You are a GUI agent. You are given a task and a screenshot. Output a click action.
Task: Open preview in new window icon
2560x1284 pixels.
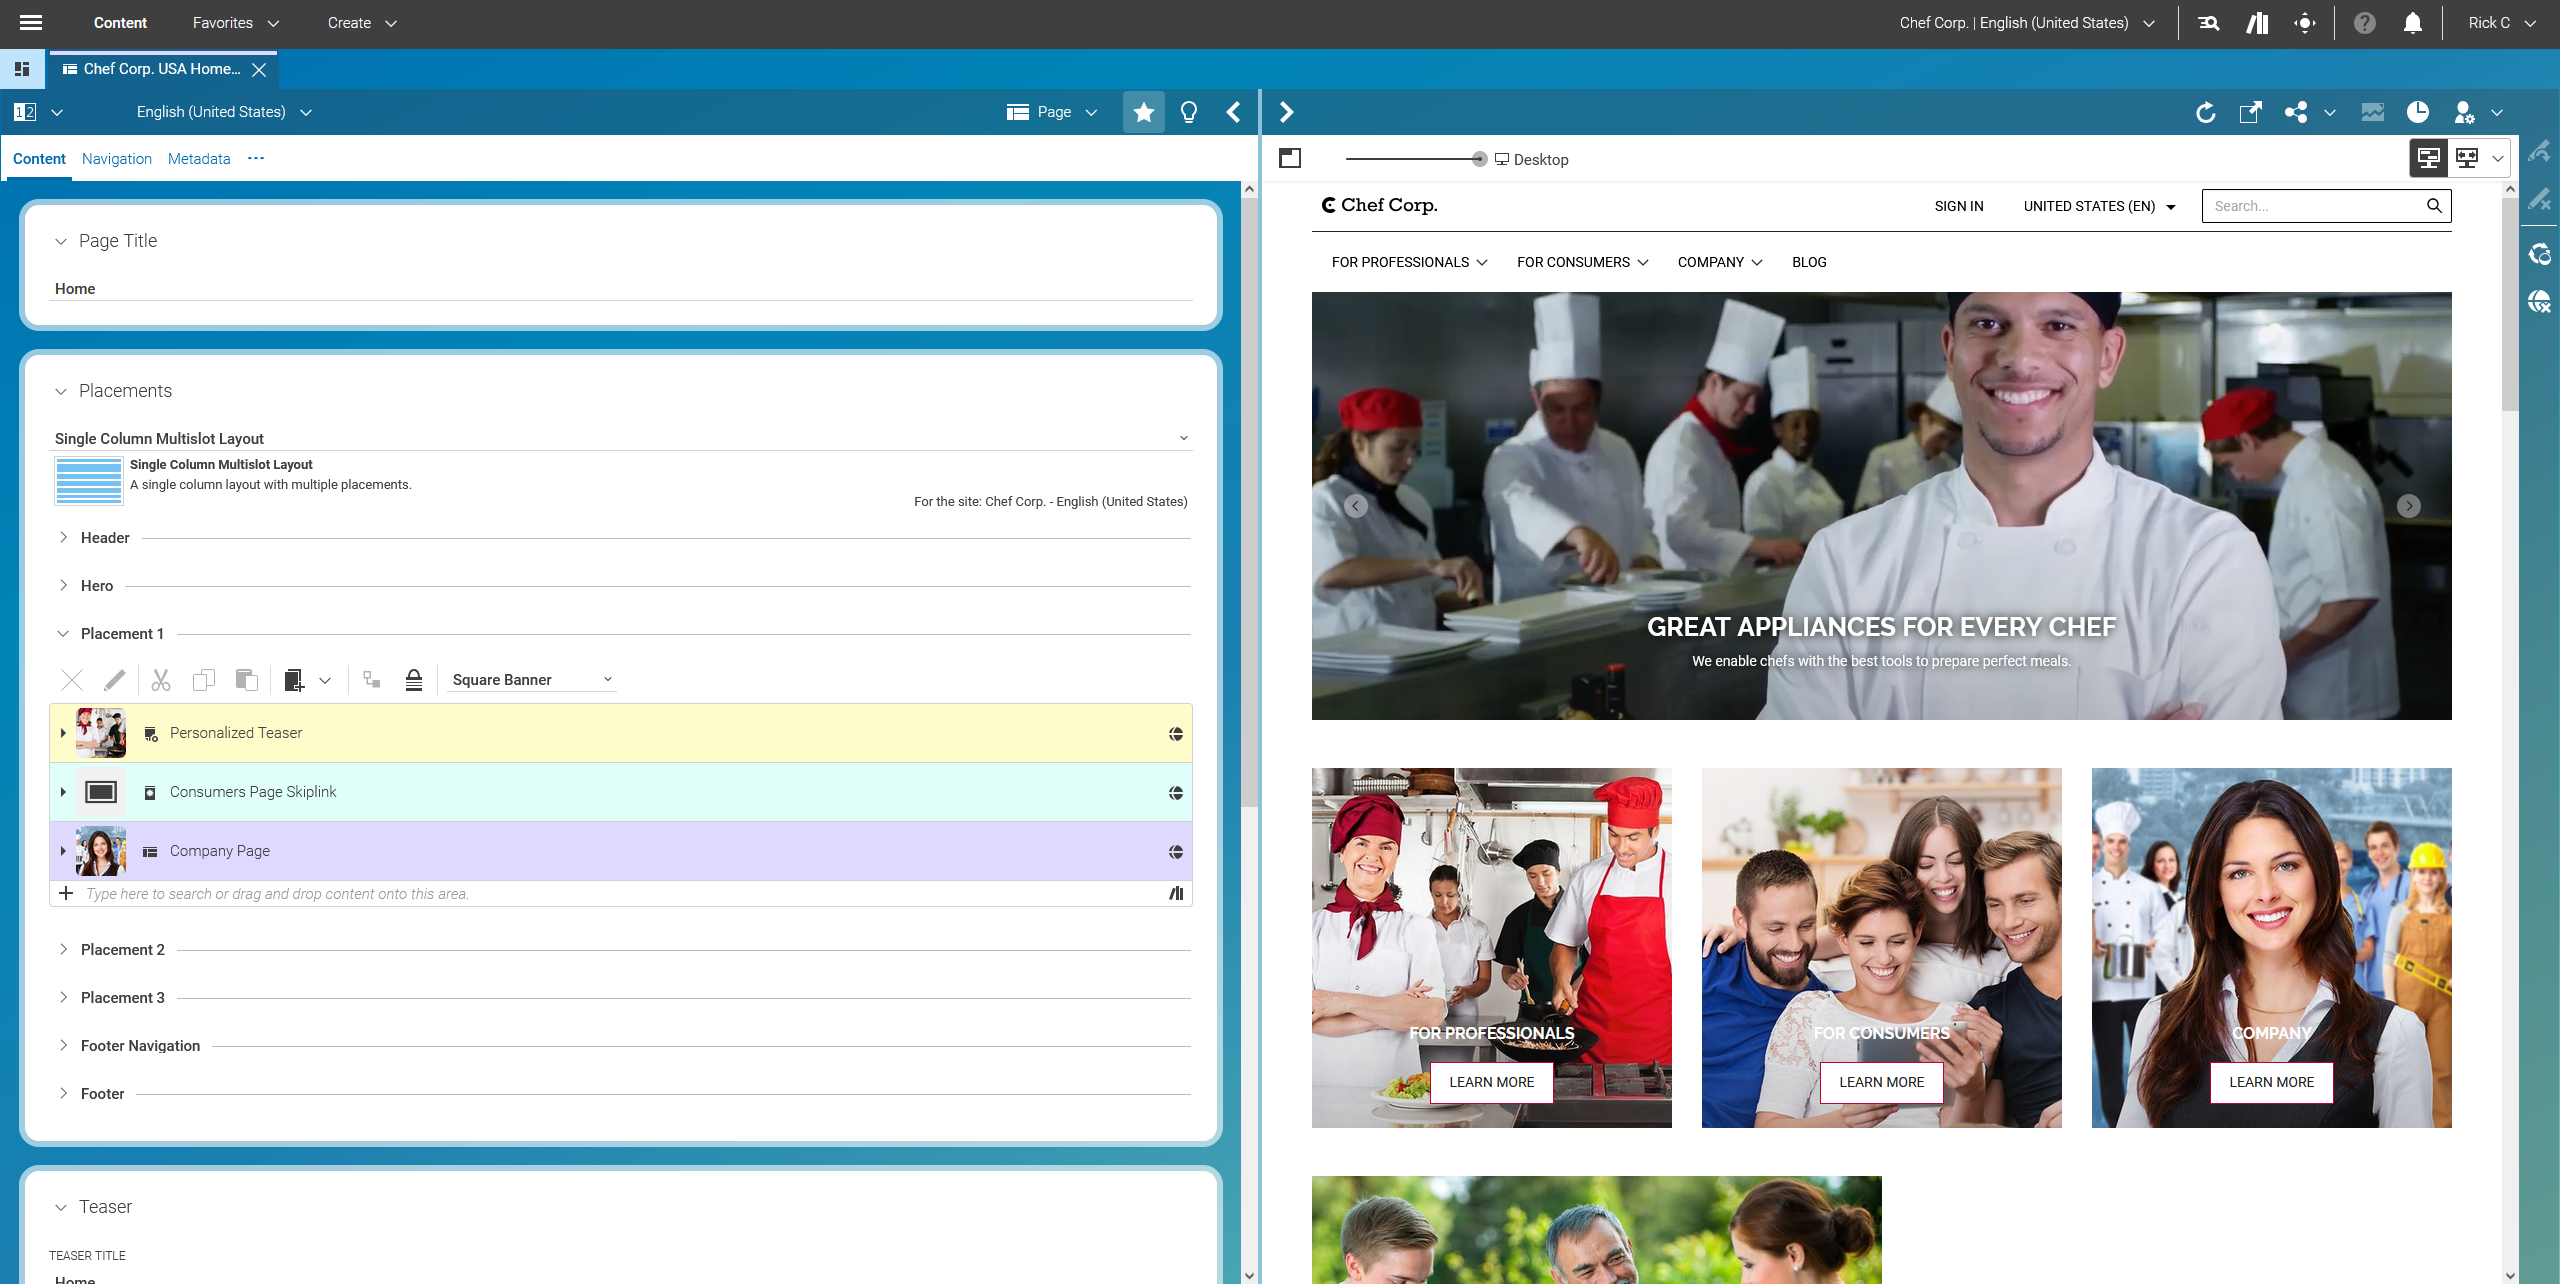(2250, 112)
